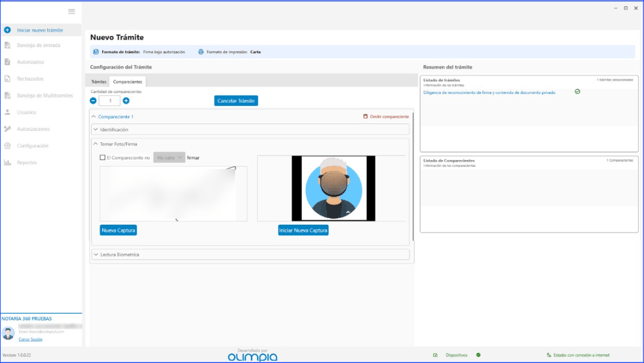Screen dimensions: 644x363
Task: Toggle the El Compareciente no firmar checkbox
Action: pyautogui.click(x=103, y=157)
